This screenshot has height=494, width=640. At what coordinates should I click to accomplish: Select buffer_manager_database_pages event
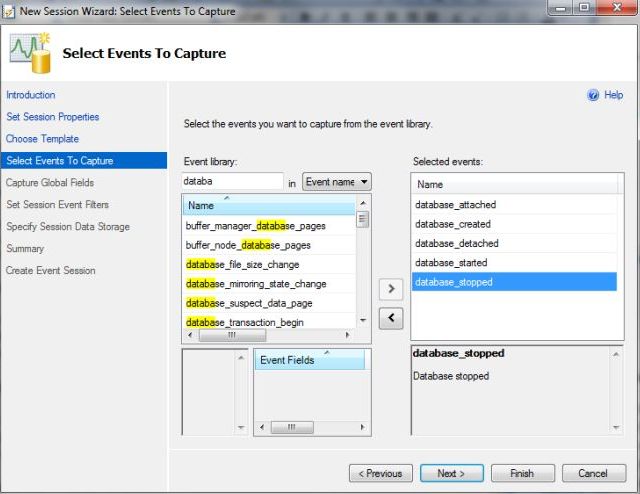point(269,226)
